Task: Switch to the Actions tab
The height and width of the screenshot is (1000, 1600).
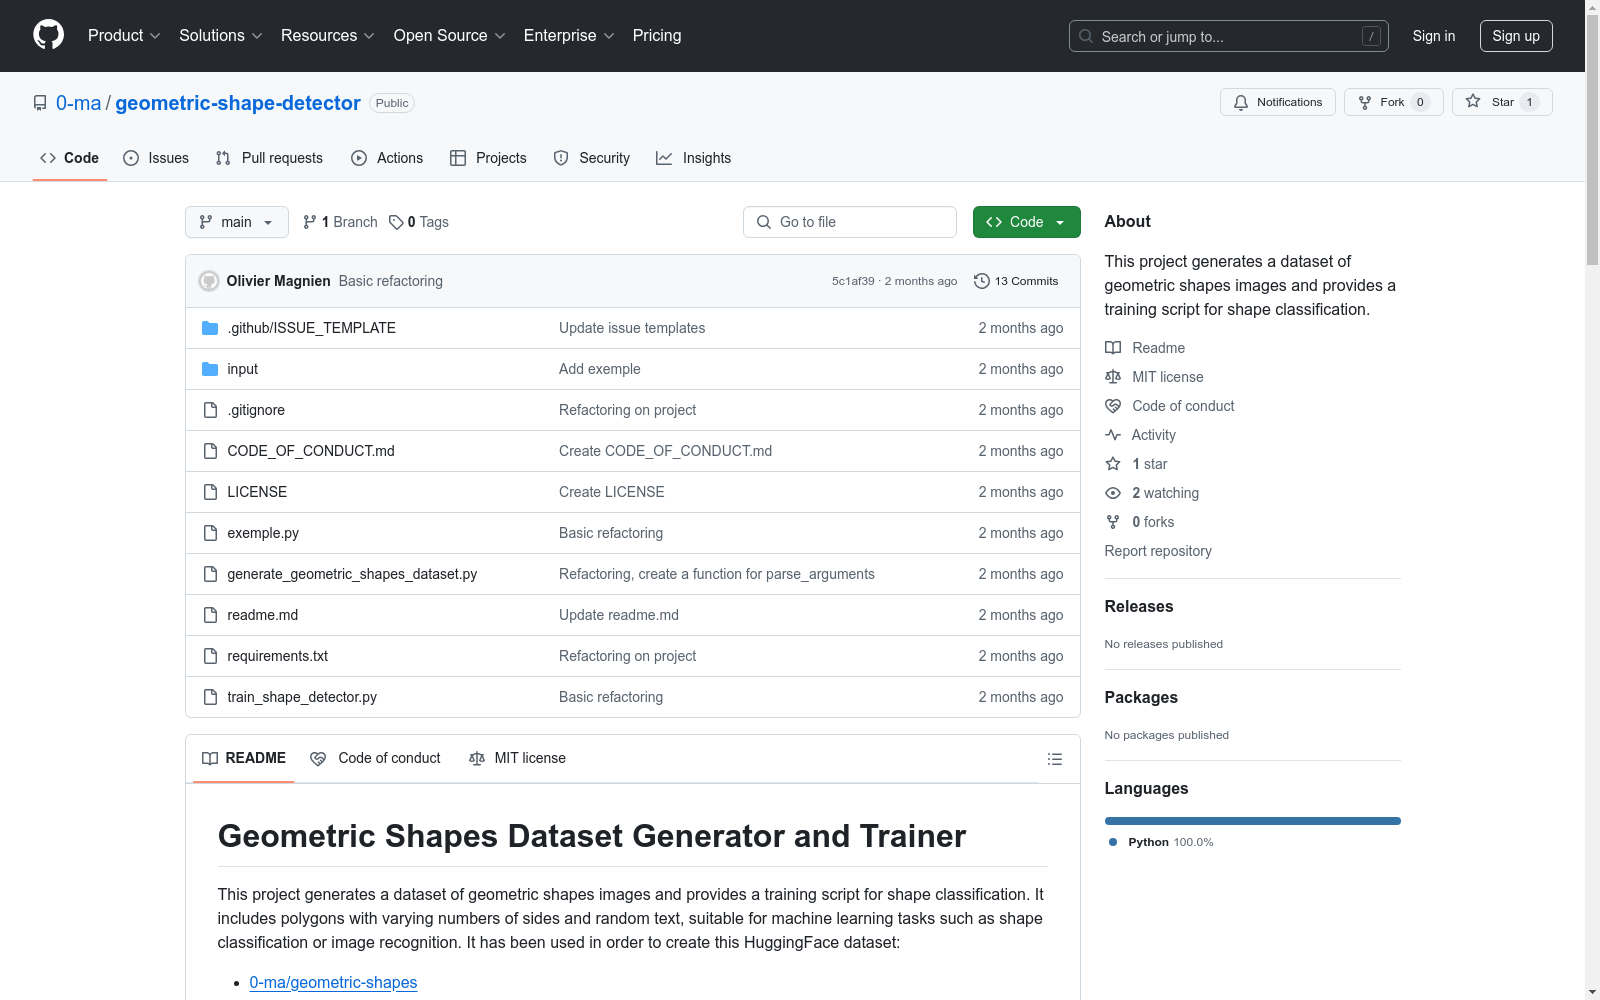Action: coord(387,158)
